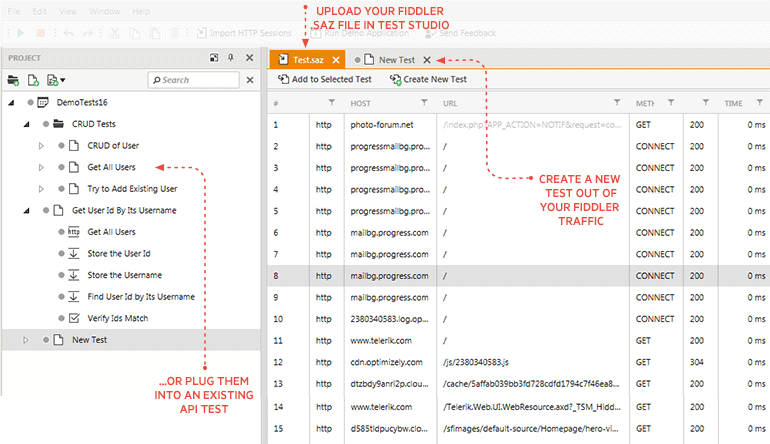The width and height of the screenshot is (770, 444).
Task: Click 2380340583.log.op... host in row 10
Action: (389, 319)
